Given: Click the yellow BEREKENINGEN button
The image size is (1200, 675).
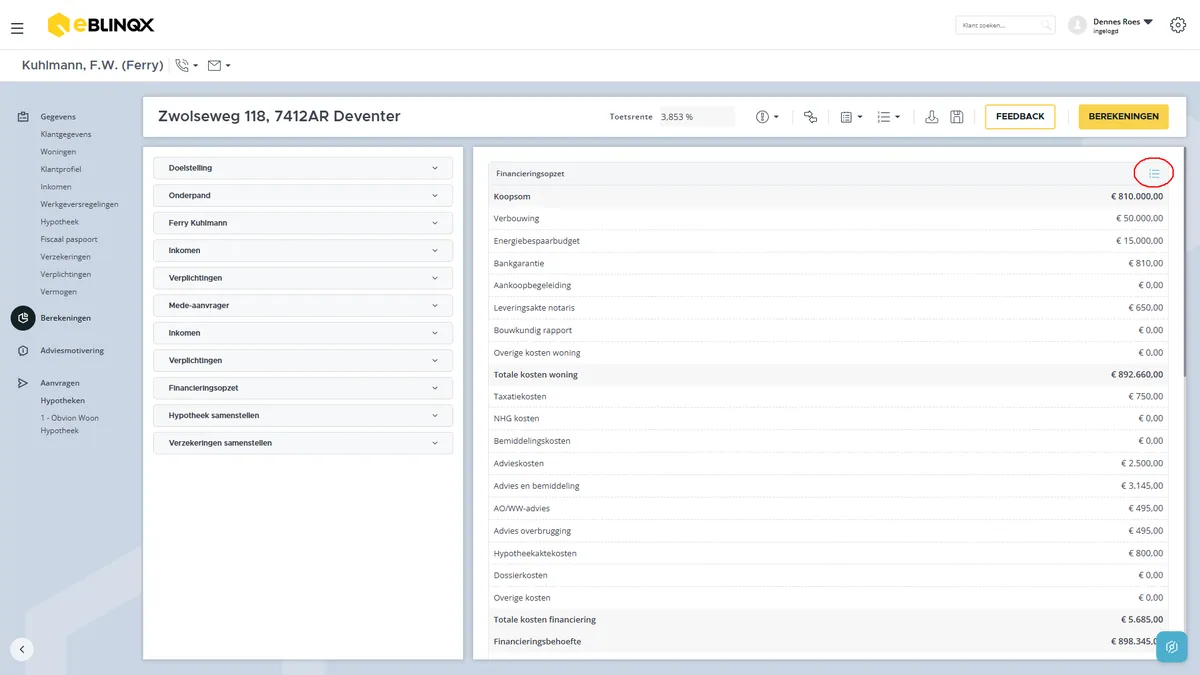Looking at the screenshot, I should [1123, 117].
